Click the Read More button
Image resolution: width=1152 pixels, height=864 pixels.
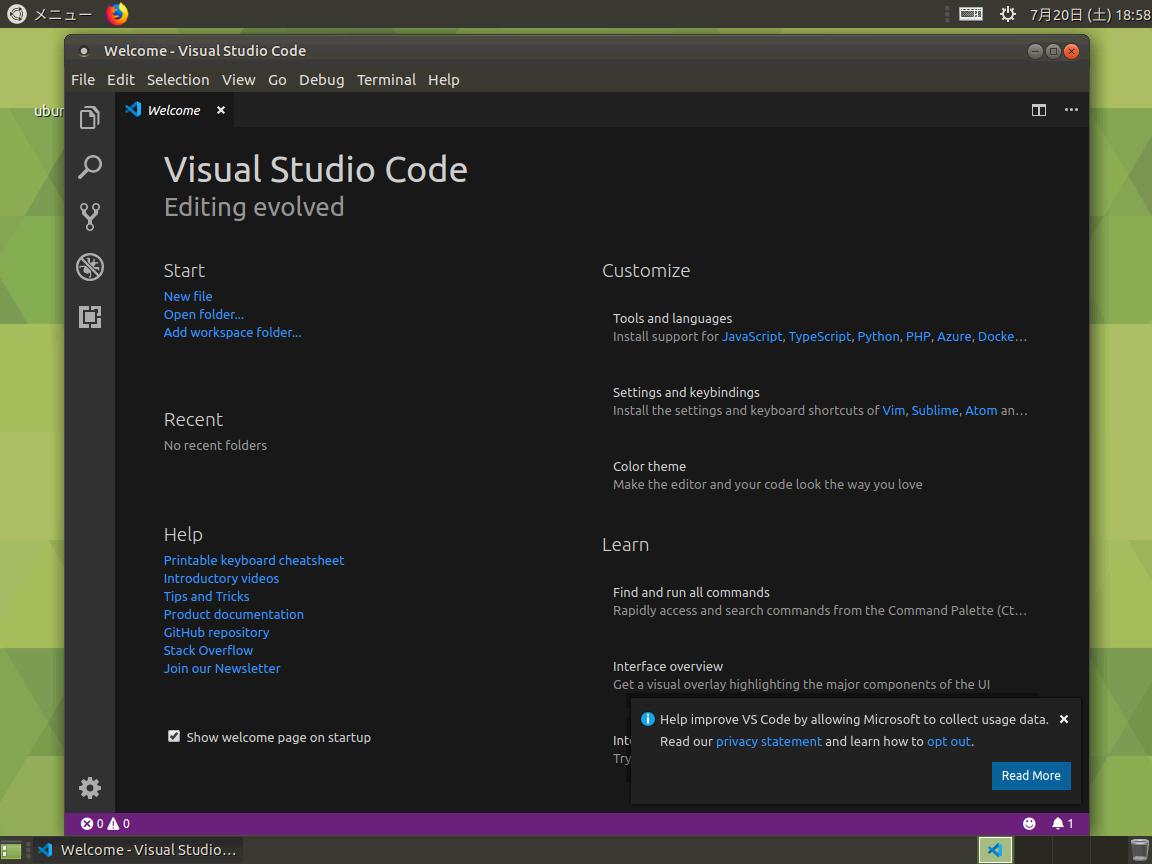pos(1031,776)
